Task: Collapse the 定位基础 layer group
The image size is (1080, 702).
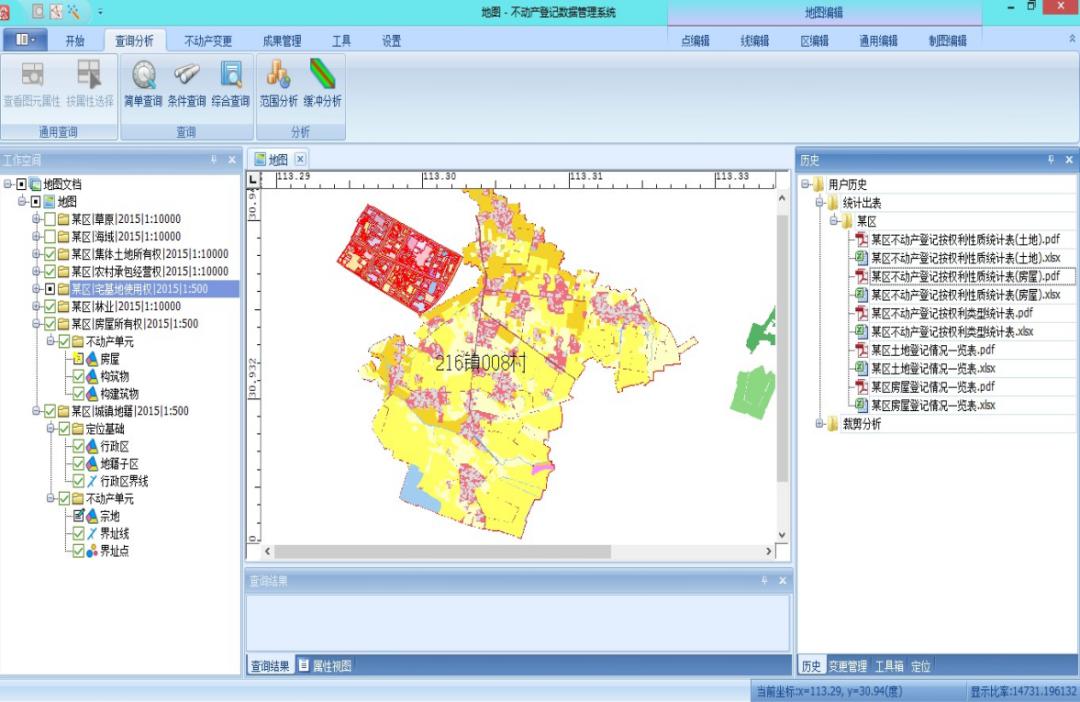Action: click(49, 429)
